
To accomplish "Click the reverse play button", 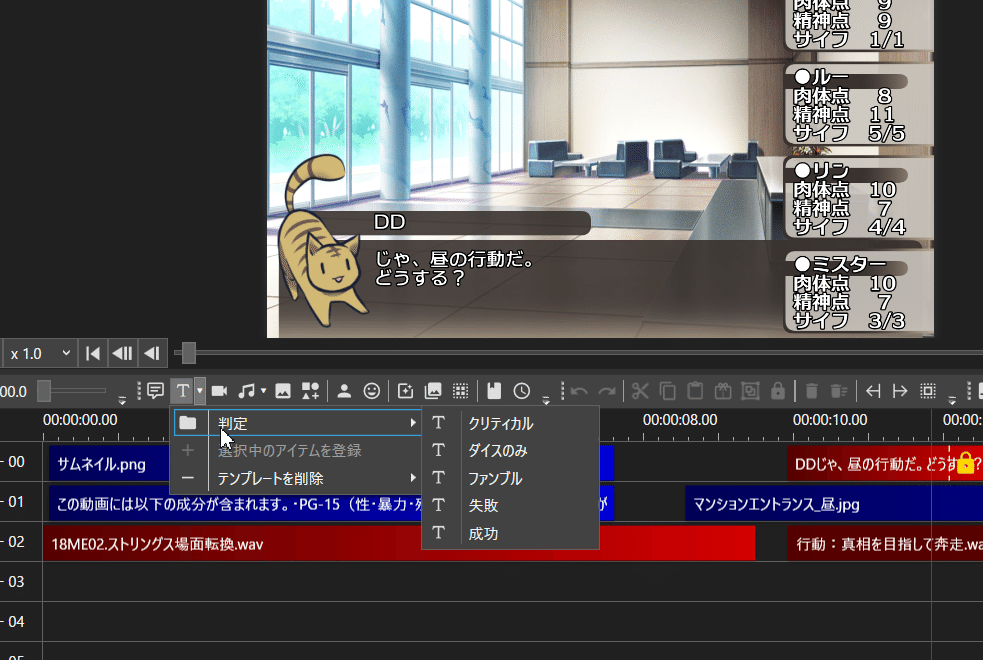I will pos(152,354).
